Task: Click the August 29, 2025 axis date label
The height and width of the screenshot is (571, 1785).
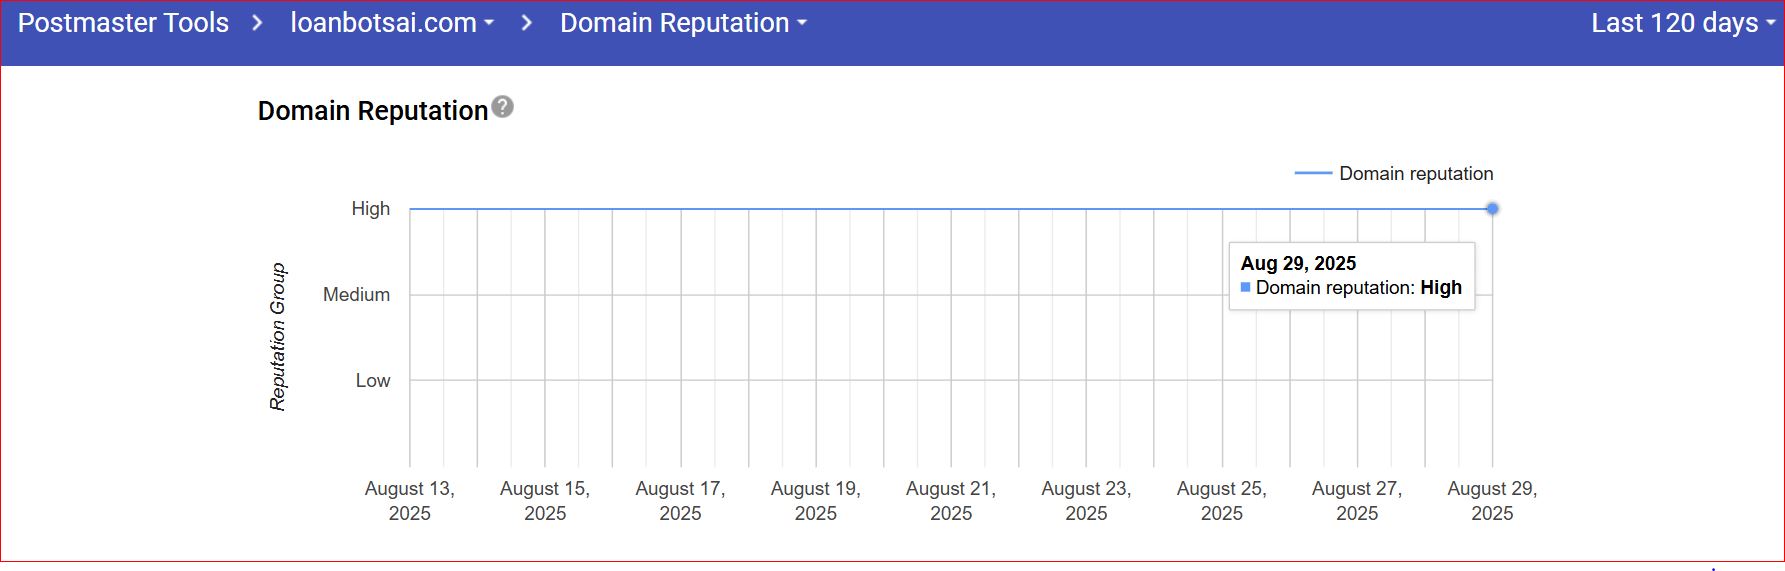Action: [1492, 501]
